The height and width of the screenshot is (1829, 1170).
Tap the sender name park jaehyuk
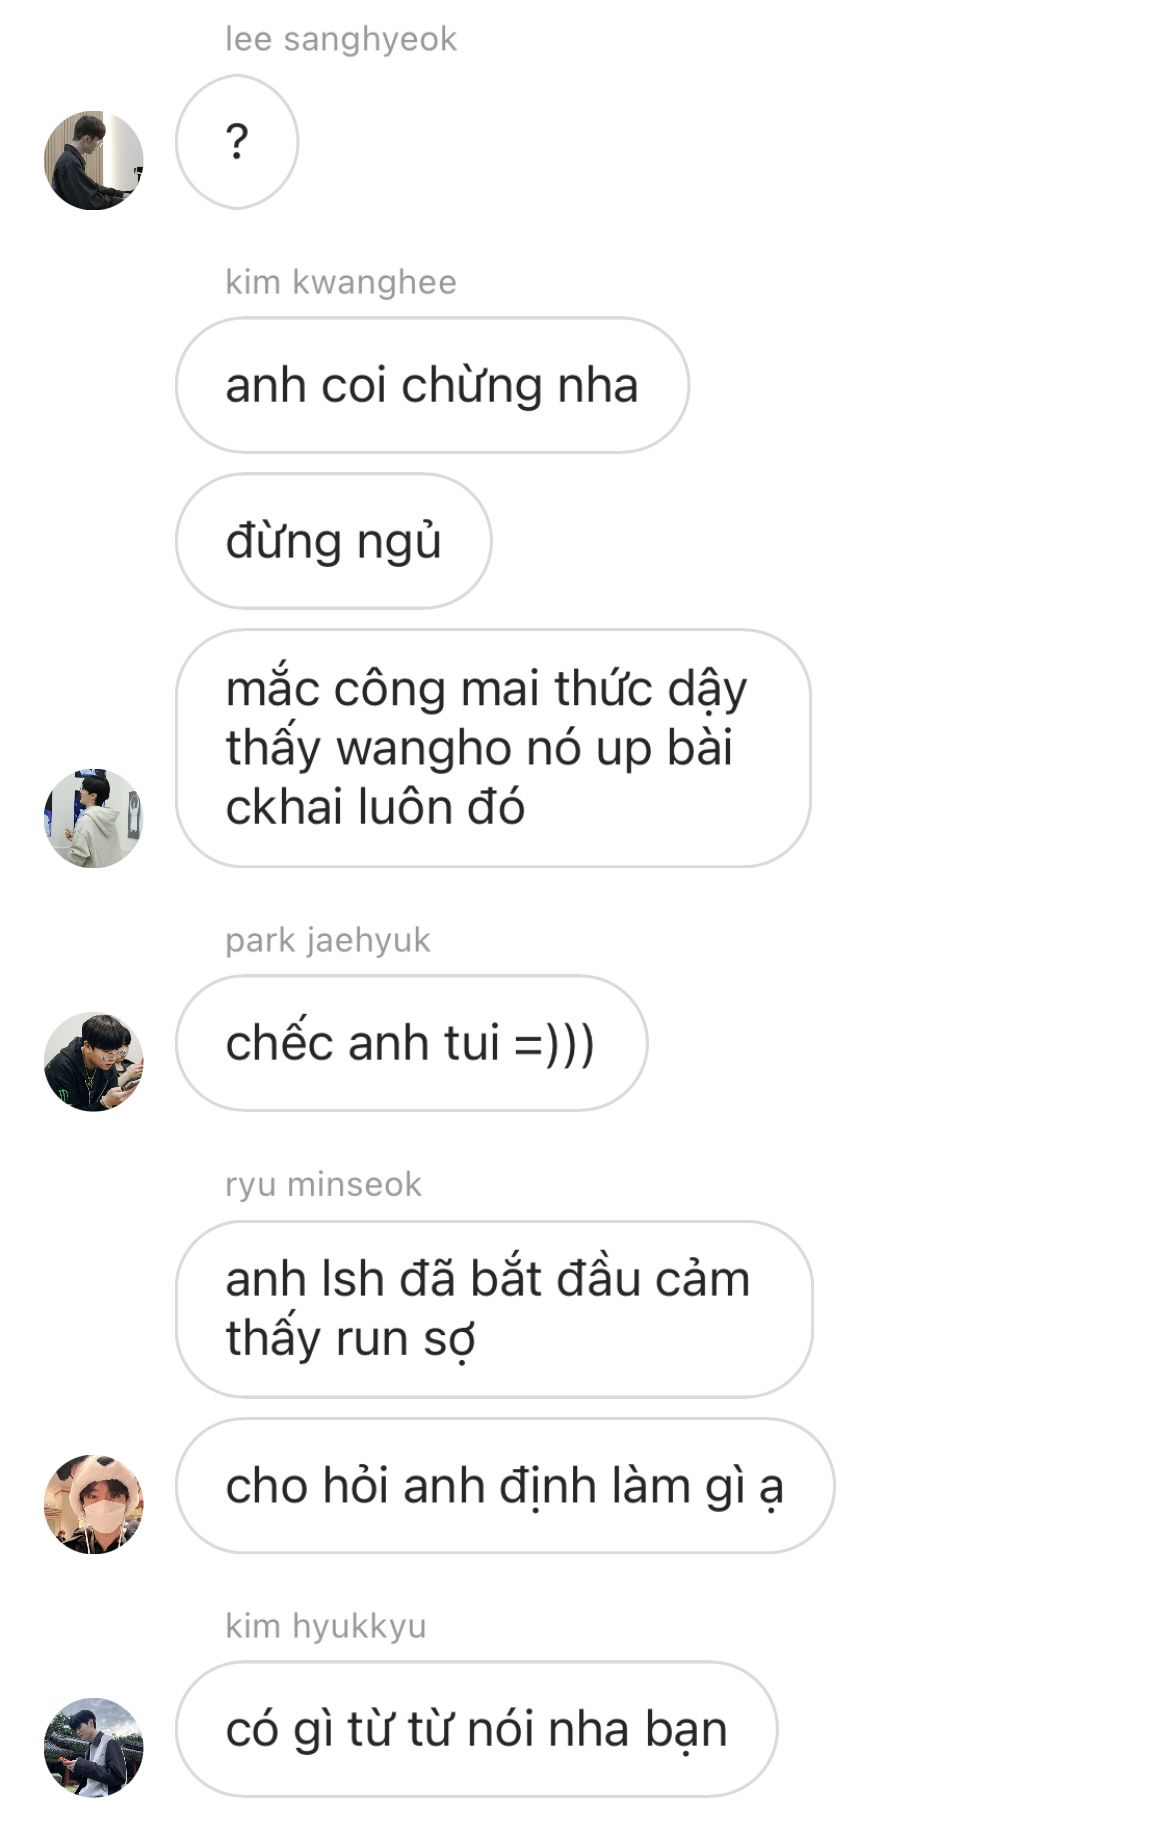click(x=328, y=940)
